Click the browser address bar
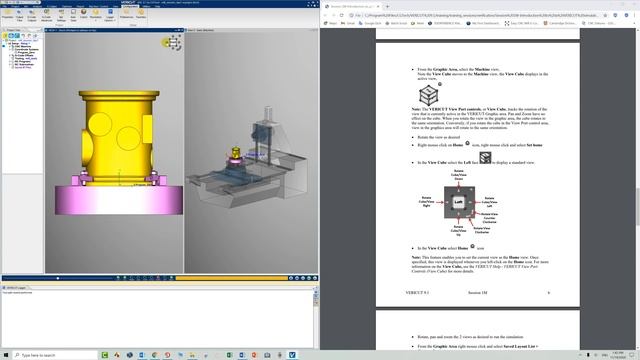 tap(476, 15)
